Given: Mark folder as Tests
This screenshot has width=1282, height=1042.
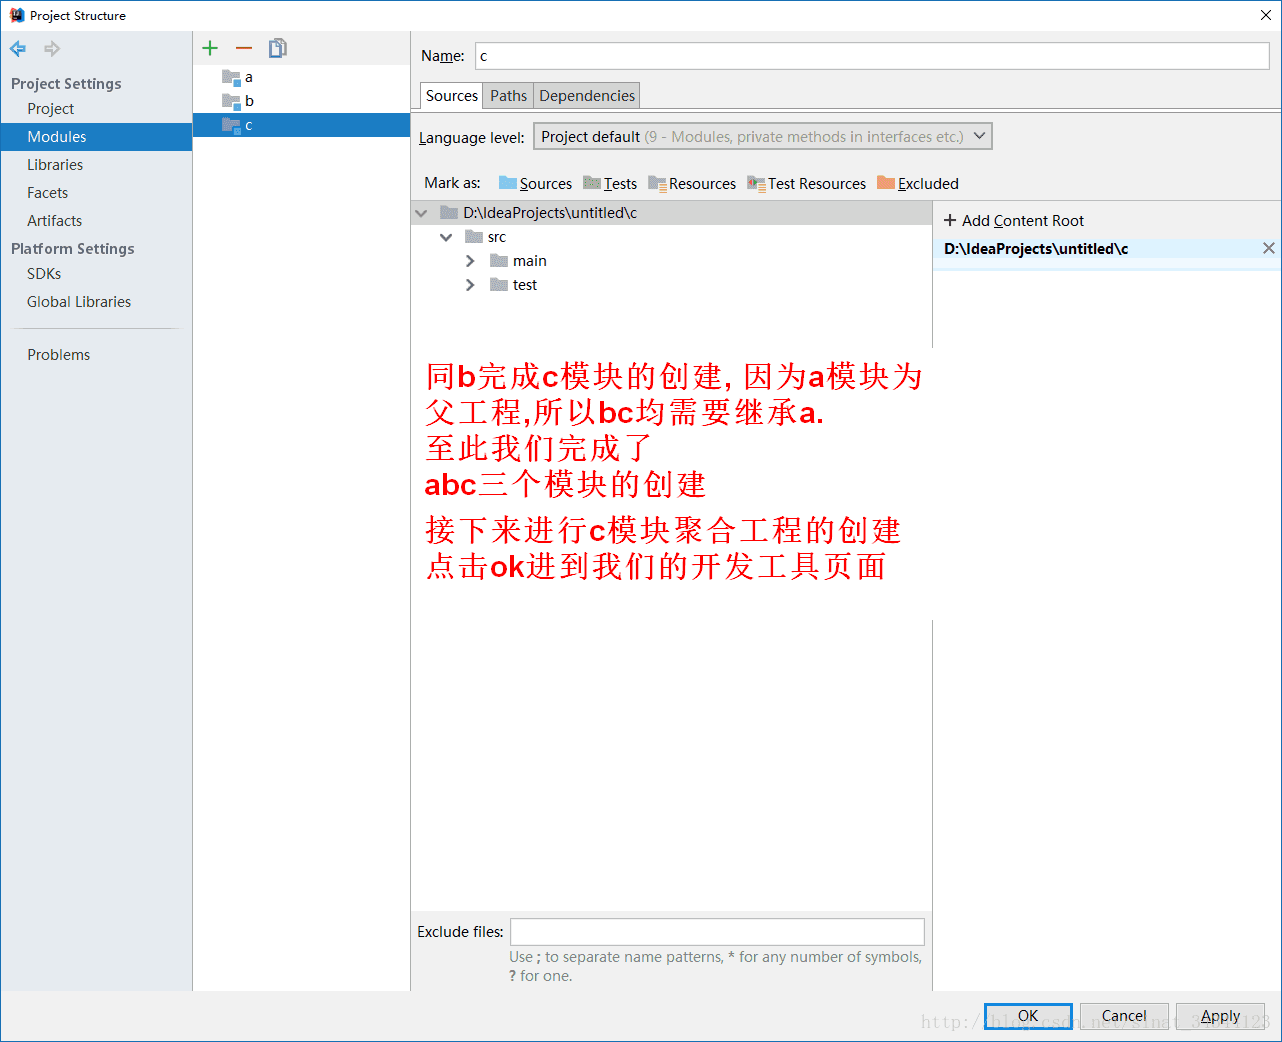Looking at the screenshot, I should [617, 183].
